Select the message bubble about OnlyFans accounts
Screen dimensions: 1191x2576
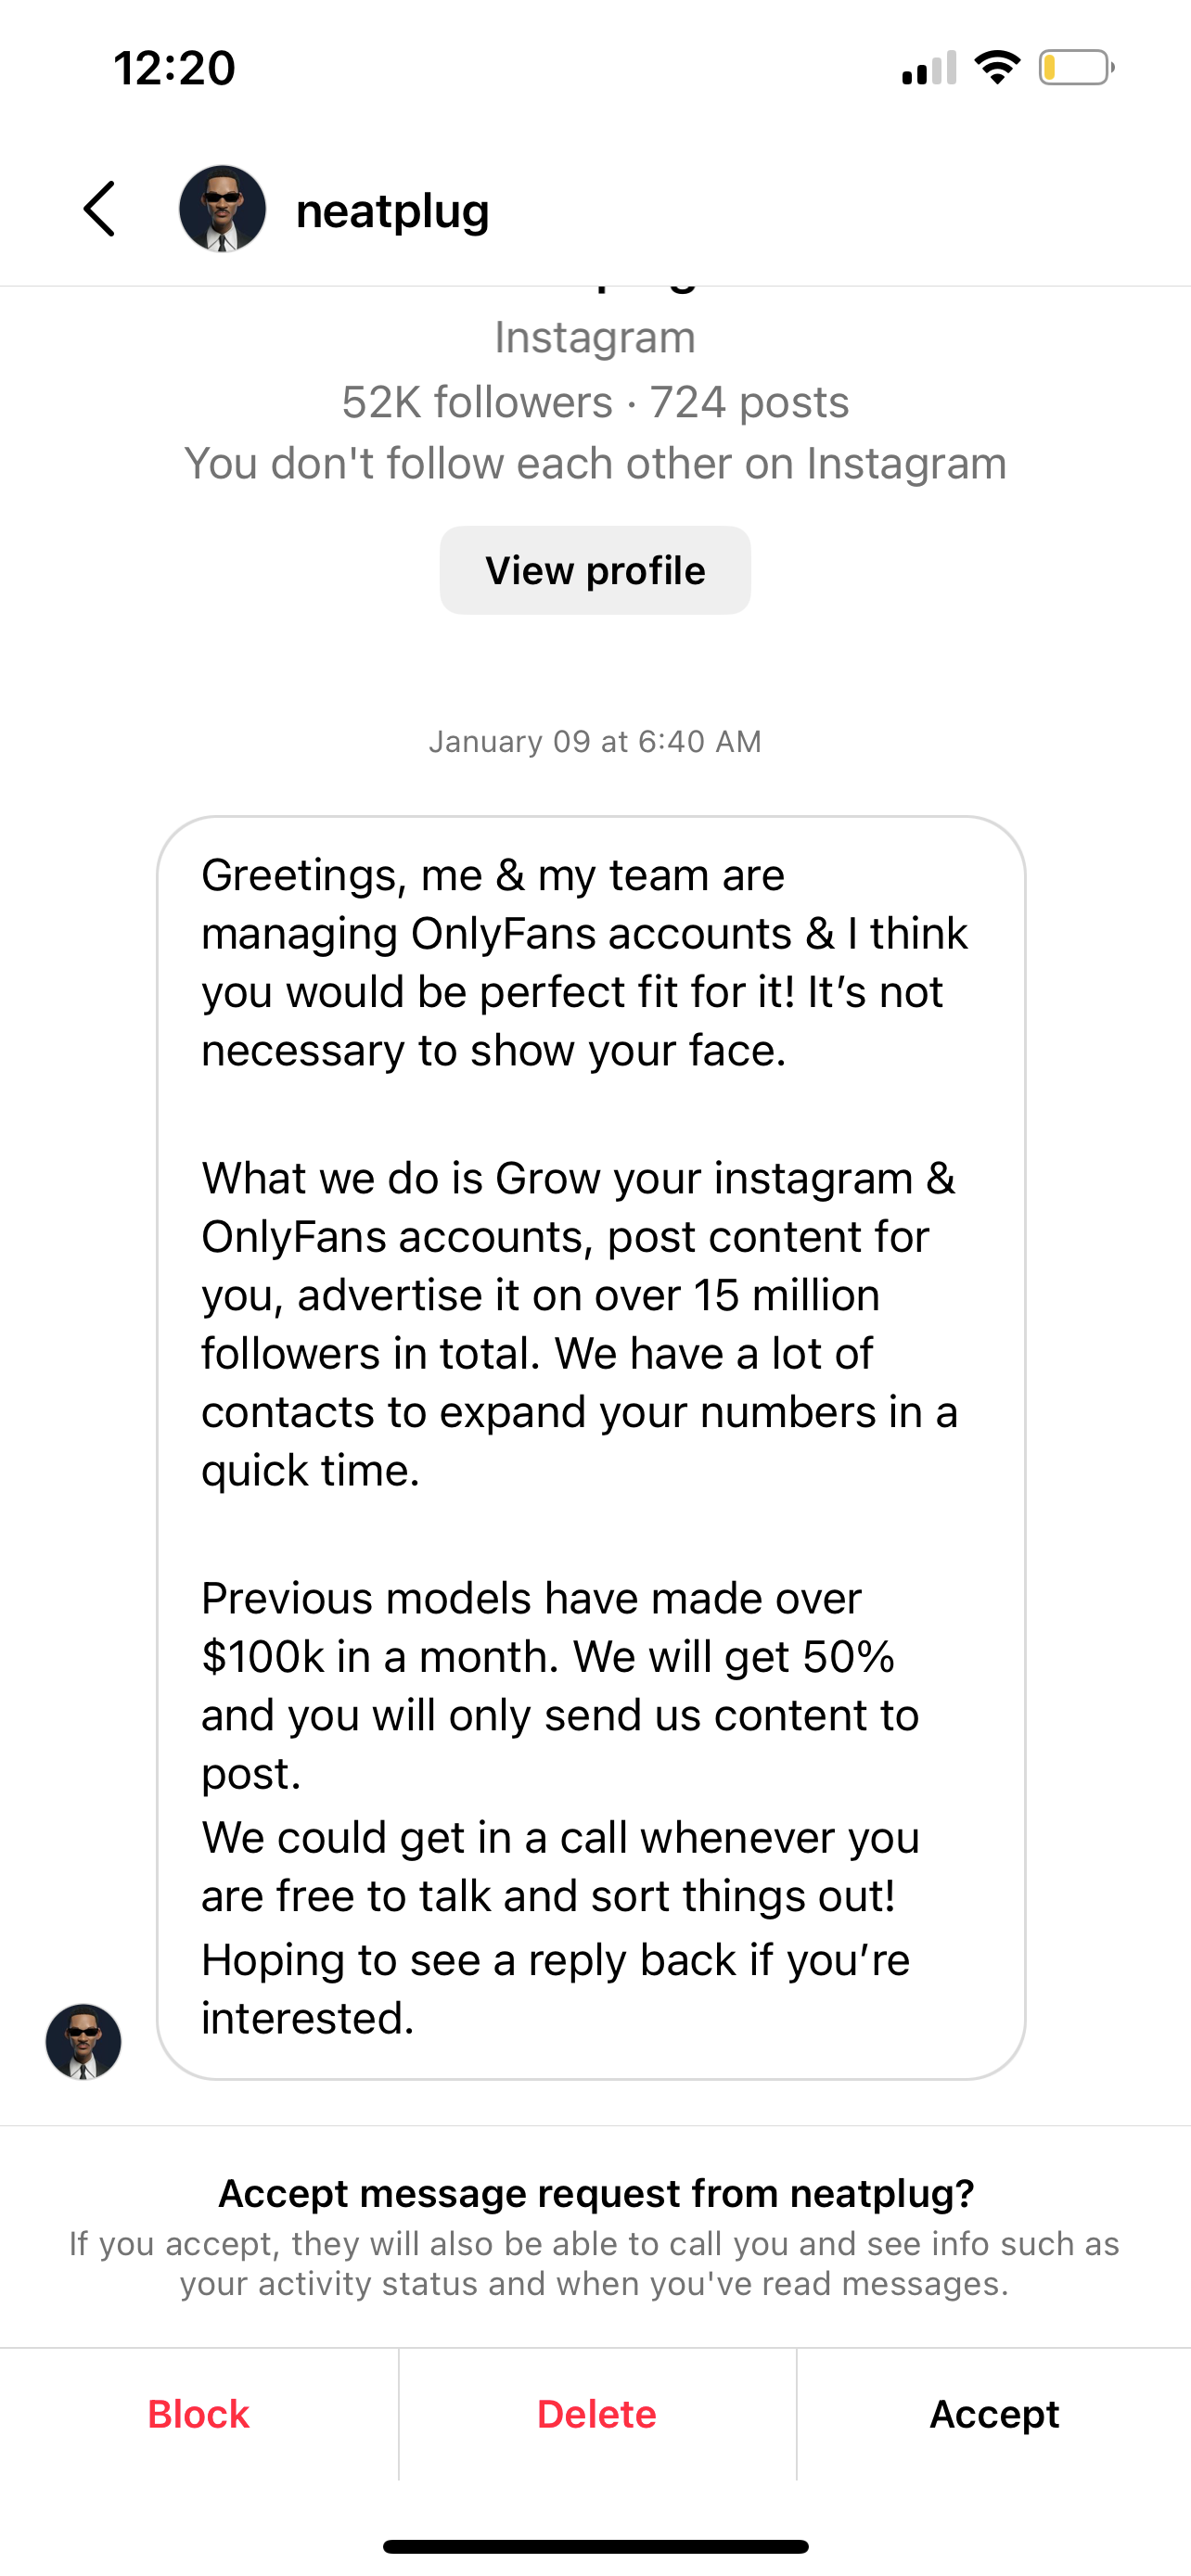click(591, 1447)
